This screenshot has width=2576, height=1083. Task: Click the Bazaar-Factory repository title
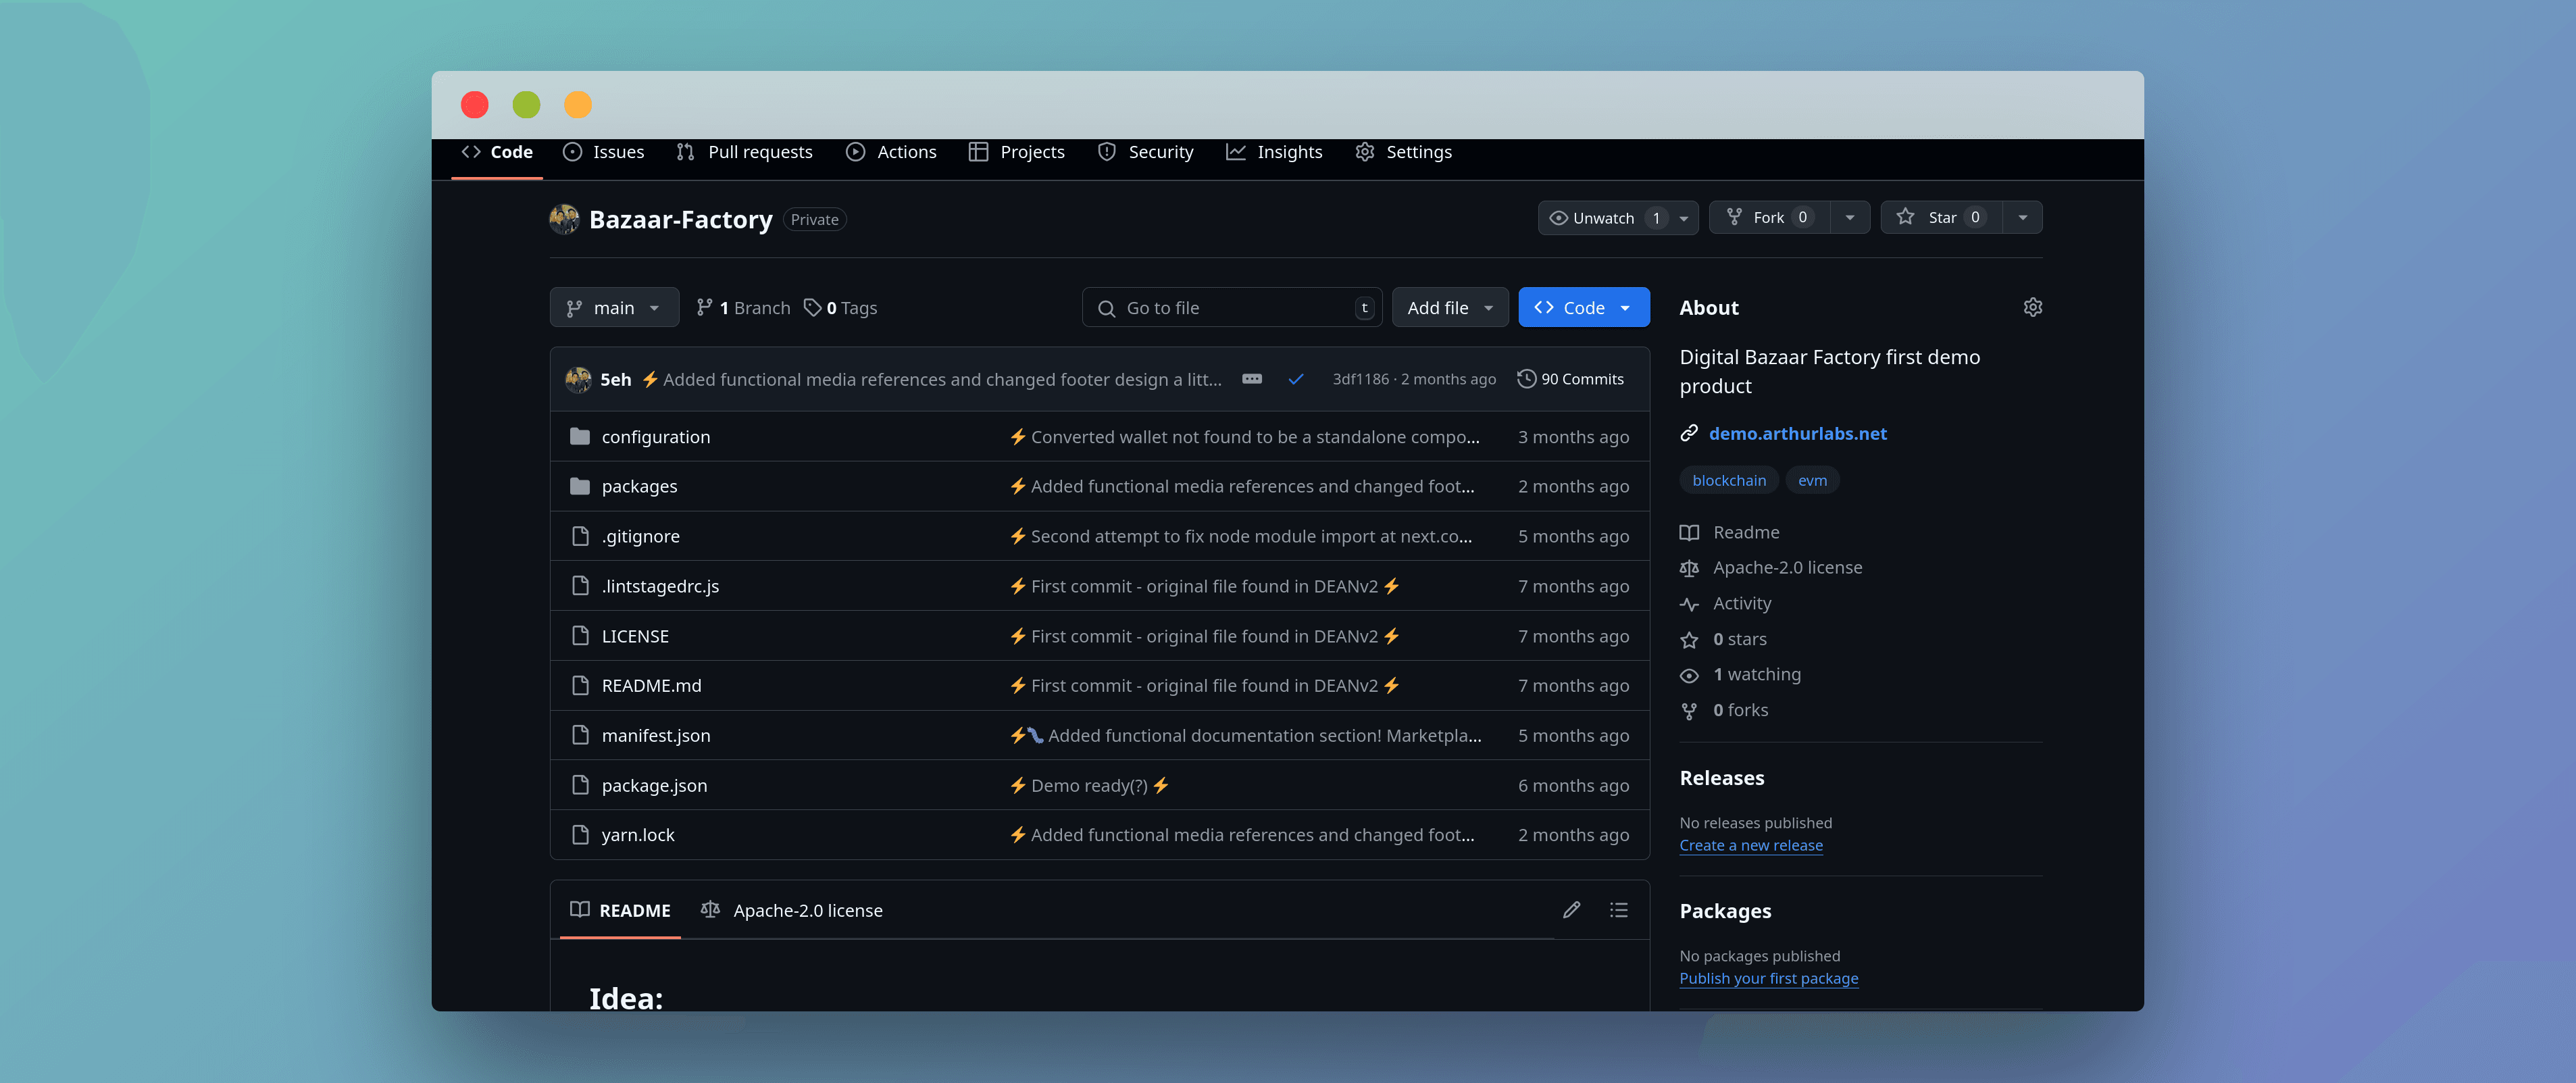[680, 219]
